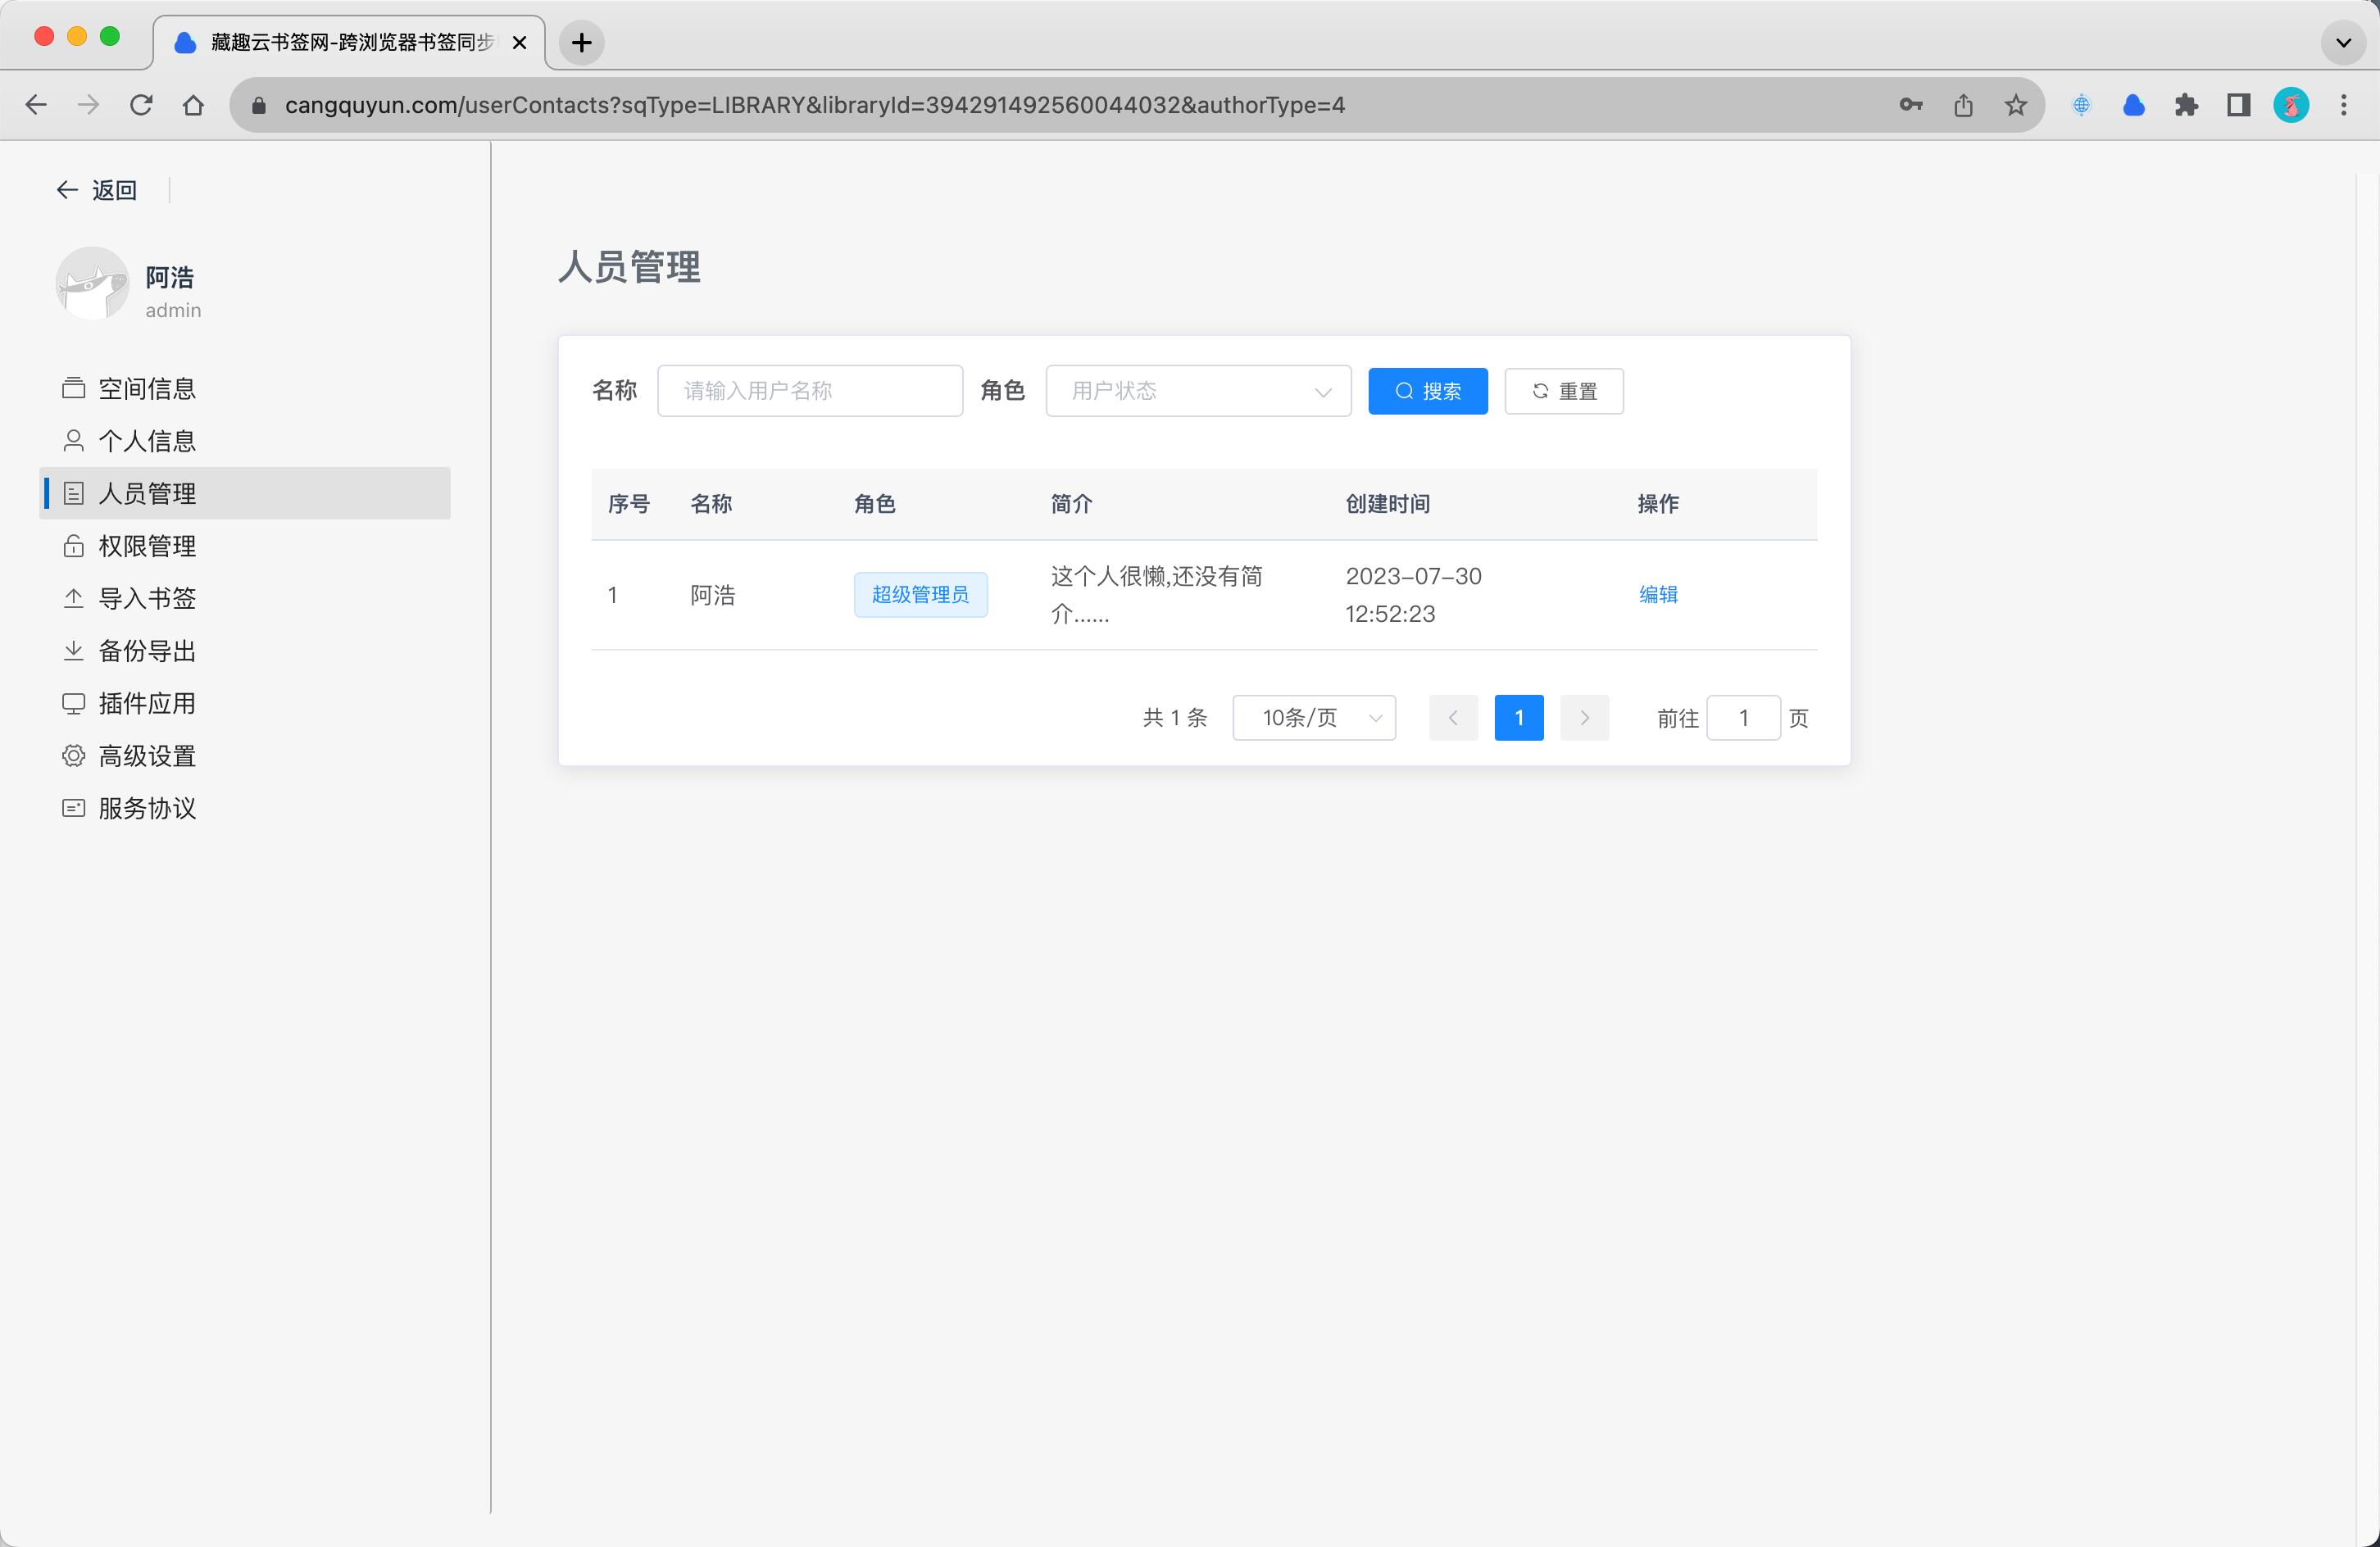The height and width of the screenshot is (1547, 2380).
Task: Open the blue cloud extension icon
Action: 2133,105
